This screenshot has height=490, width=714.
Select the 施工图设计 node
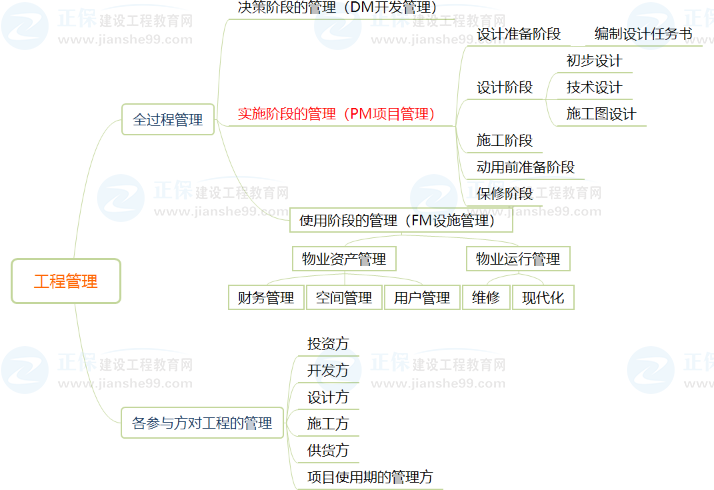point(601,114)
